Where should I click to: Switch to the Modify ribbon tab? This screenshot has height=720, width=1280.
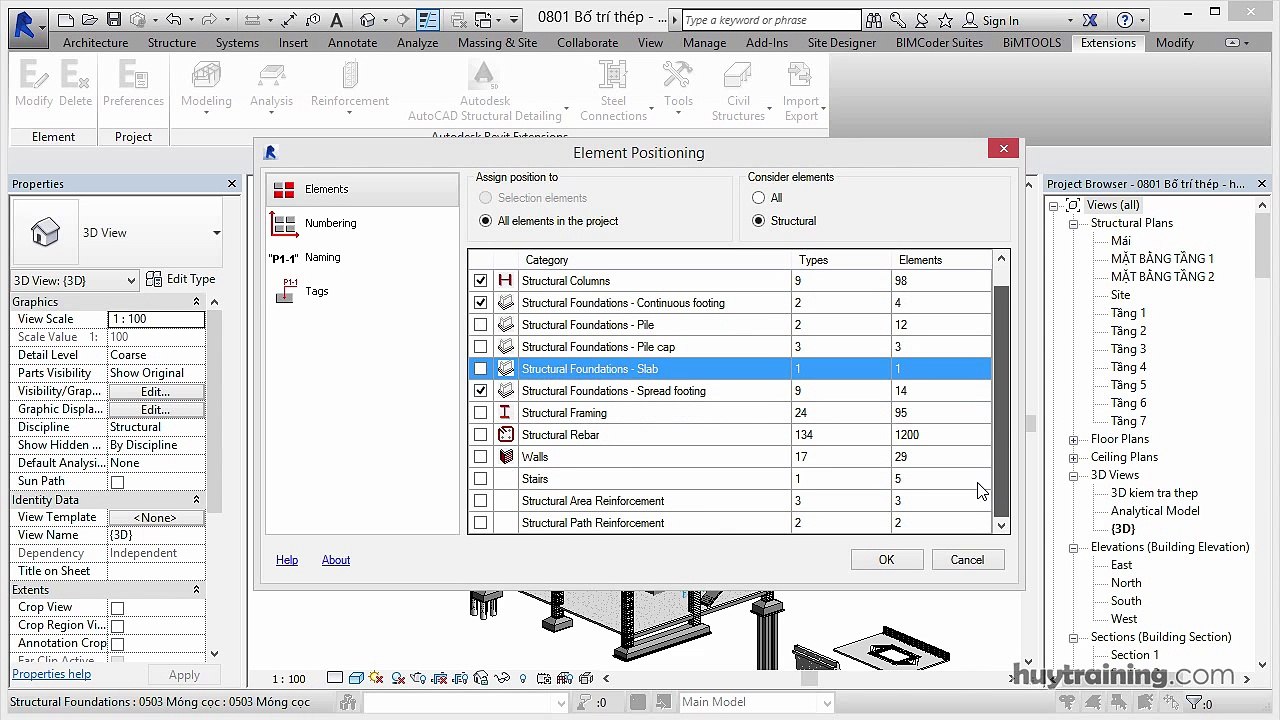1175,43
